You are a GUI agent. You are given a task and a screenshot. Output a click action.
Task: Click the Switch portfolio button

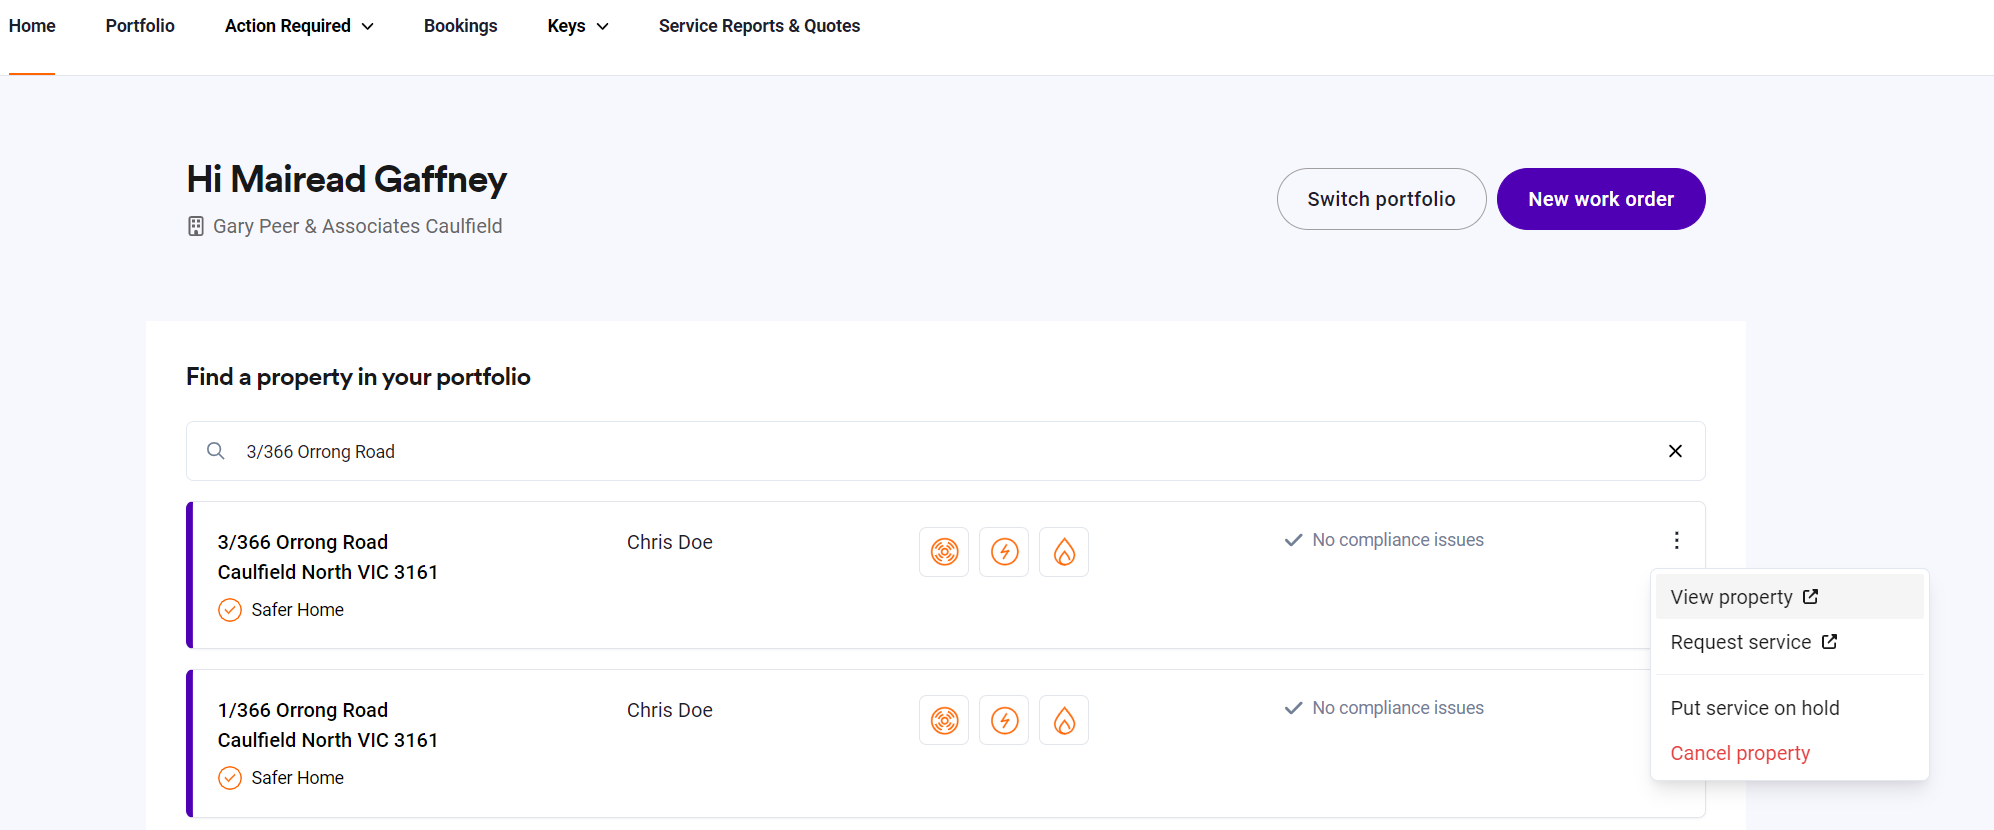point(1381,199)
